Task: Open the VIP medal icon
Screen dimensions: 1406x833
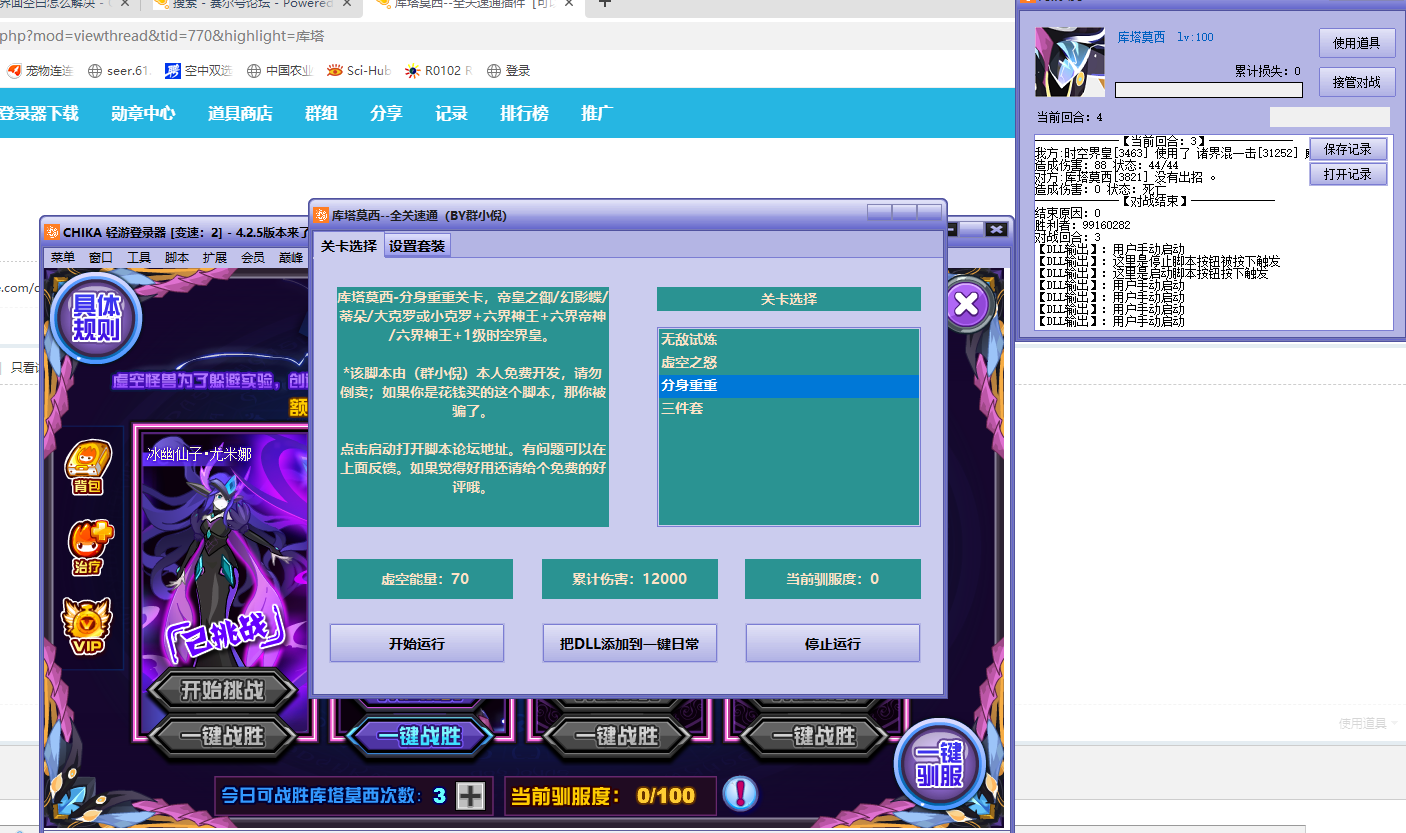Action: 87,626
